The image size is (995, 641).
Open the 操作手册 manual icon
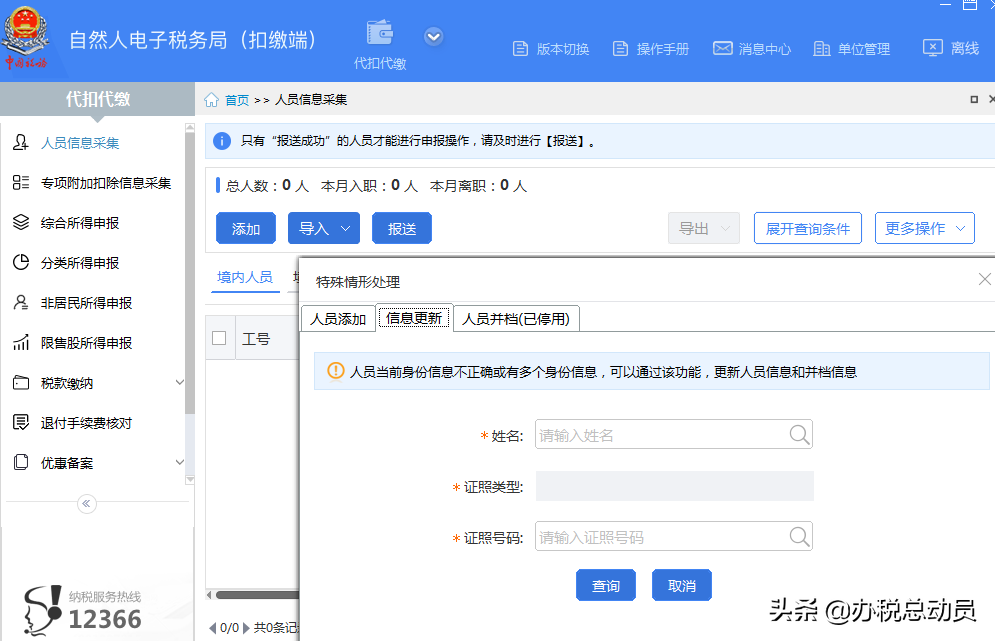pyautogui.click(x=621, y=47)
